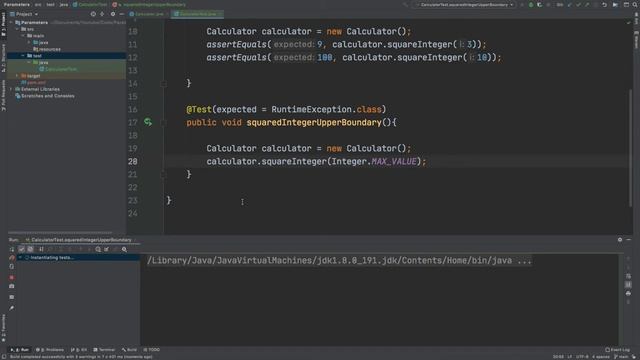This screenshot has width=640, height=360.
Task: Toggle the Project tool window button on left strip
Action: point(3,24)
